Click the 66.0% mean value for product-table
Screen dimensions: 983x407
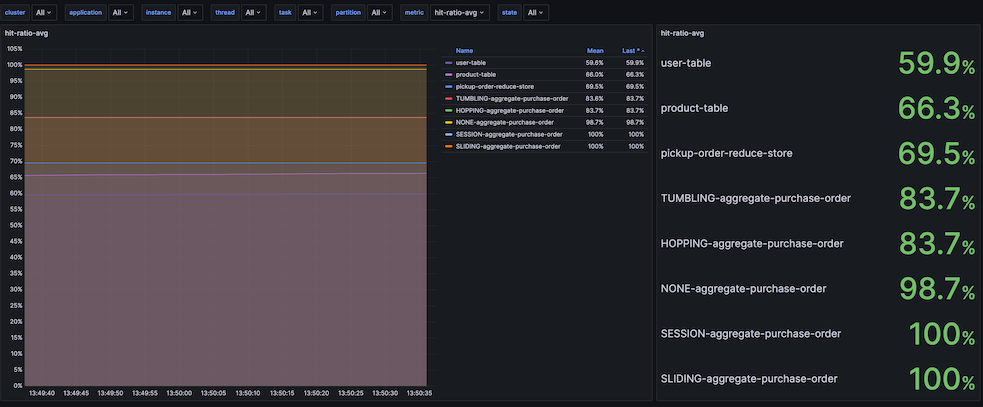coord(595,75)
